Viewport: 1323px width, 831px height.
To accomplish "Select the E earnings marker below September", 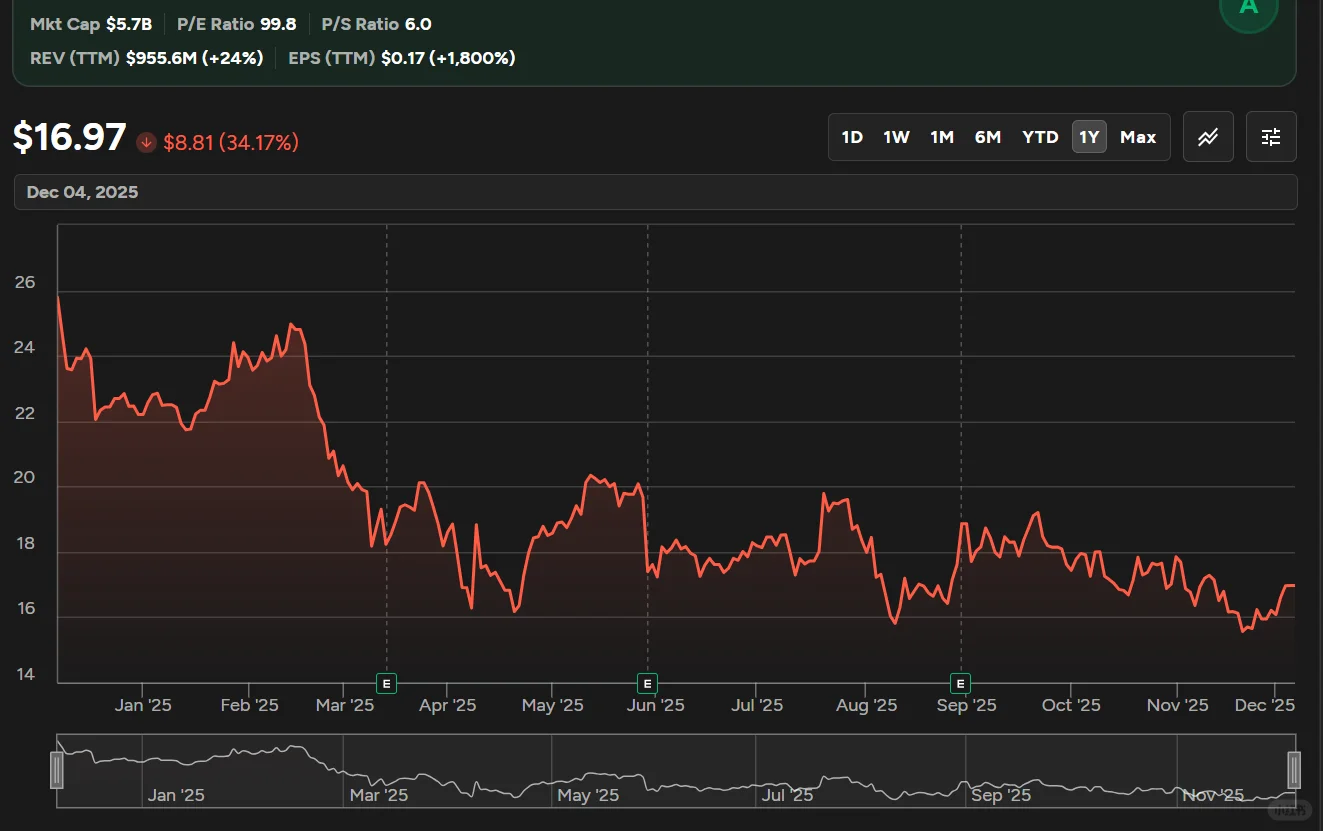I will tap(960, 683).
